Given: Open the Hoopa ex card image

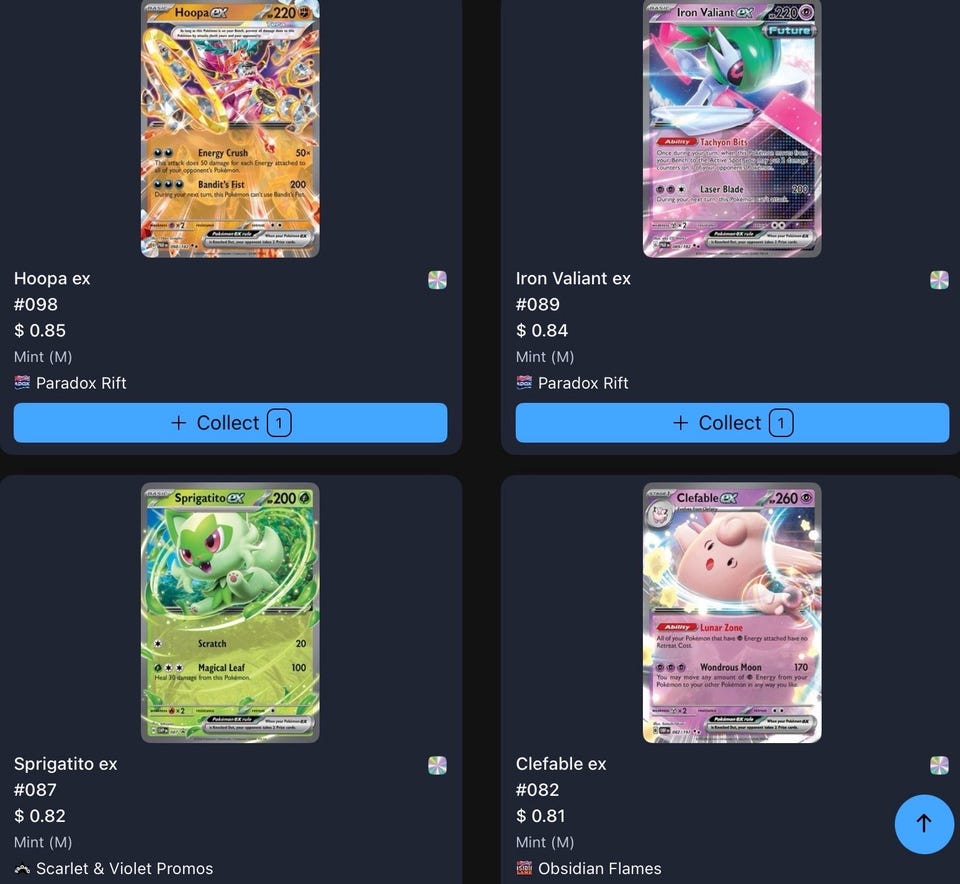Looking at the screenshot, I should tap(230, 128).
